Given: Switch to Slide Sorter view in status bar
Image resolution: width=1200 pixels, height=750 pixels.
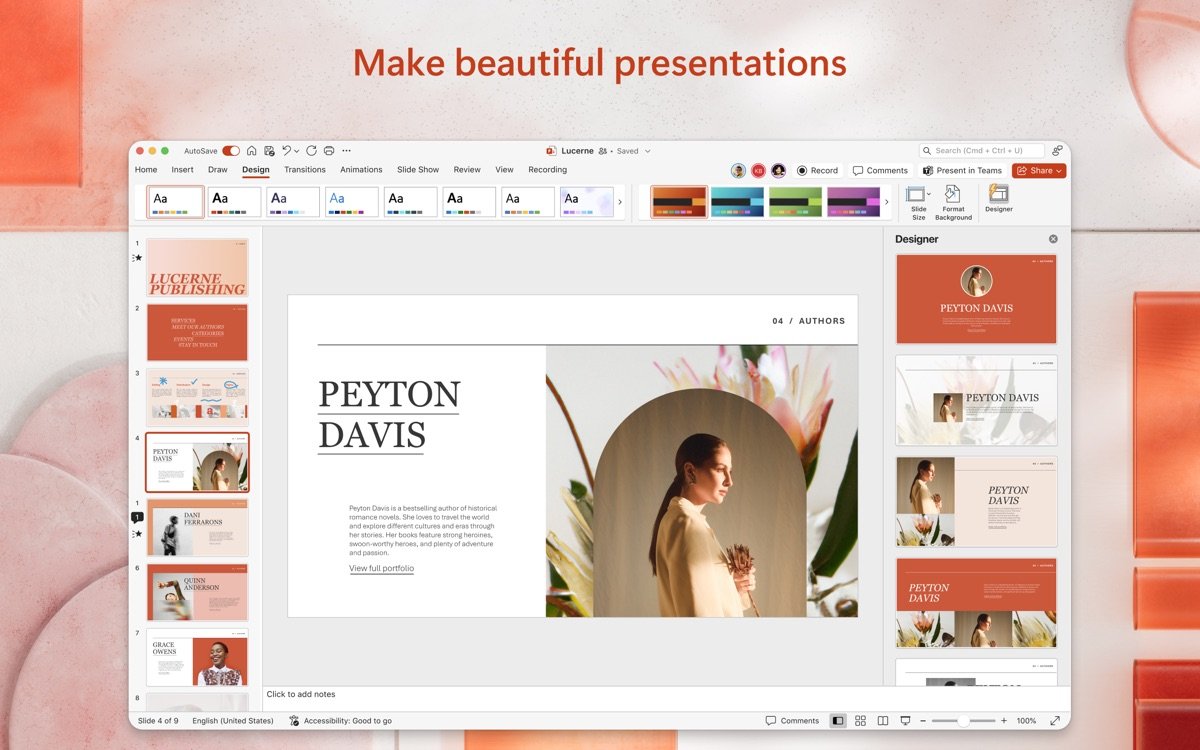Looking at the screenshot, I should [x=861, y=720].
